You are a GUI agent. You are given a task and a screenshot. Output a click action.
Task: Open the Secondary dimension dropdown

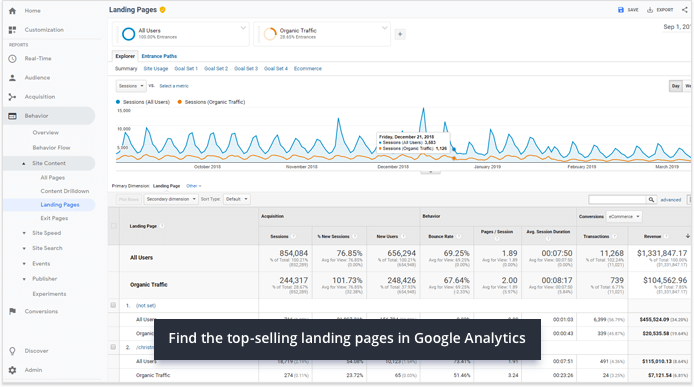point(171,199)
